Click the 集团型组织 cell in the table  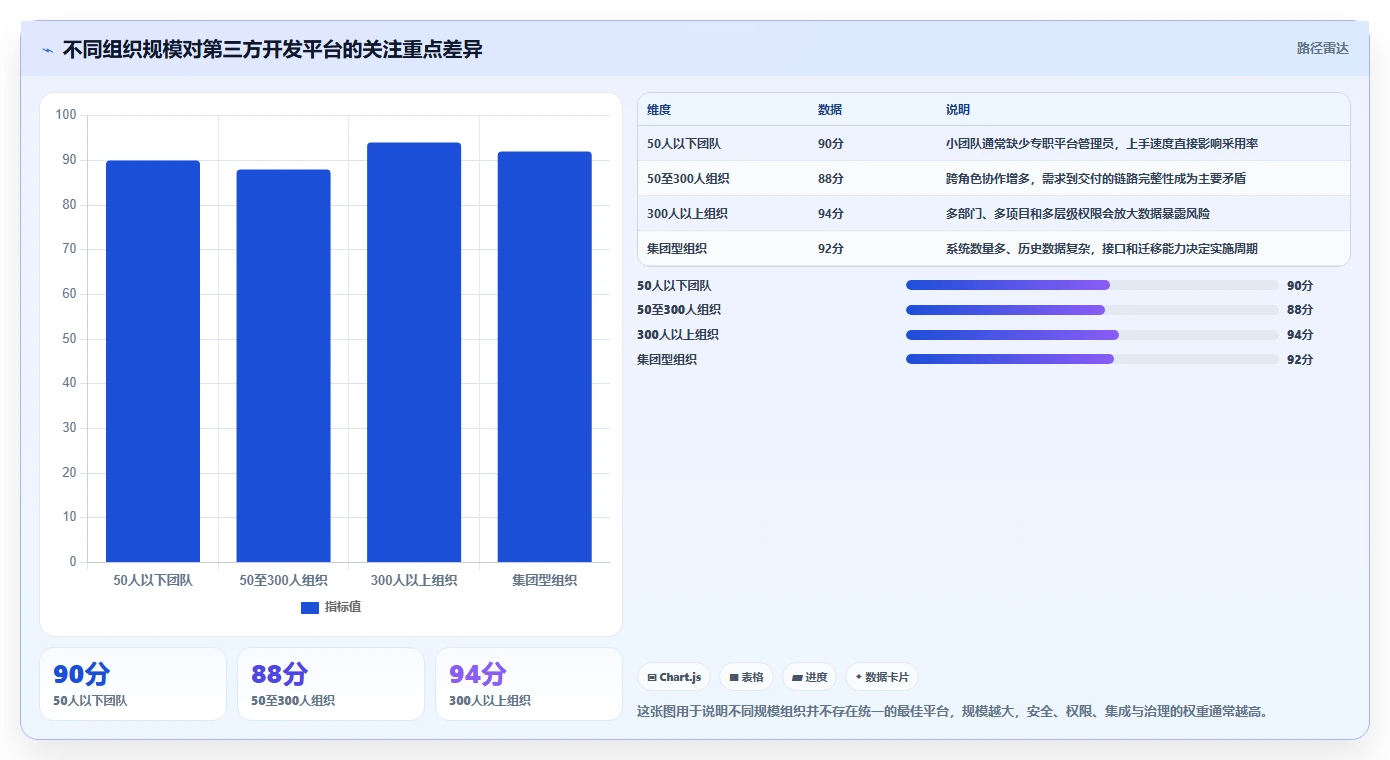[677, 249]
